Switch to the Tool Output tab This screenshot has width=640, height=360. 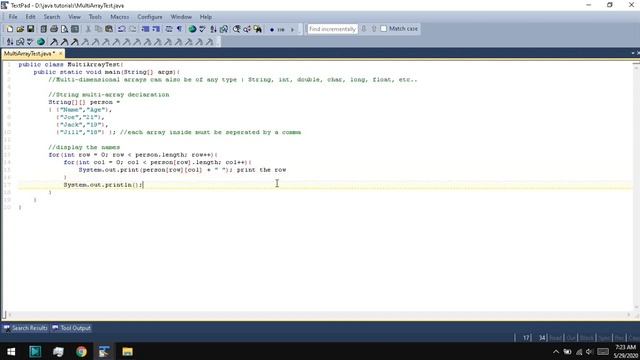71,328
